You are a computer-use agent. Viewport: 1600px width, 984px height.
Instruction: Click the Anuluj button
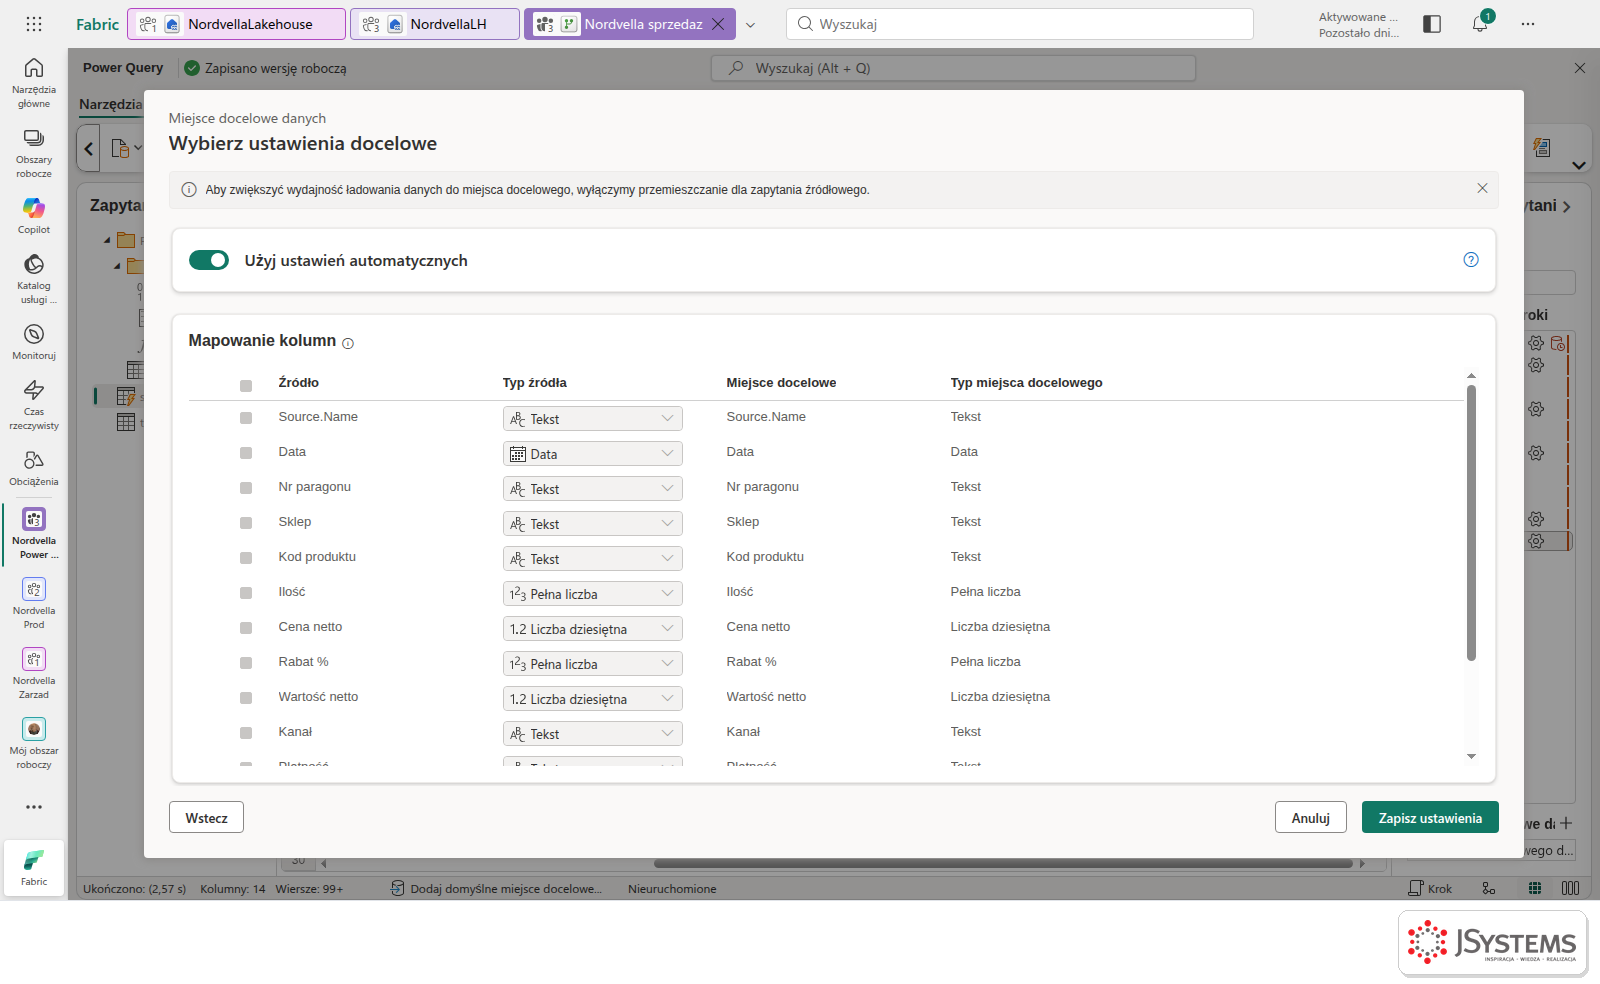click(1311, 818)
